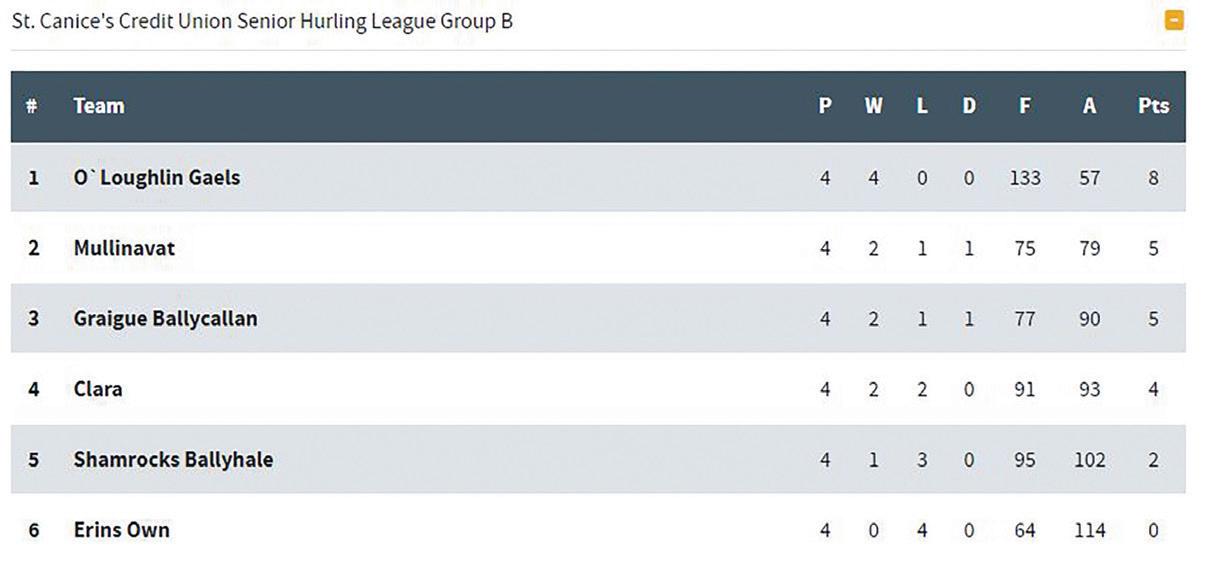Click the L (losses) column header
The image size is (1205, 585).
coord(922,106)
